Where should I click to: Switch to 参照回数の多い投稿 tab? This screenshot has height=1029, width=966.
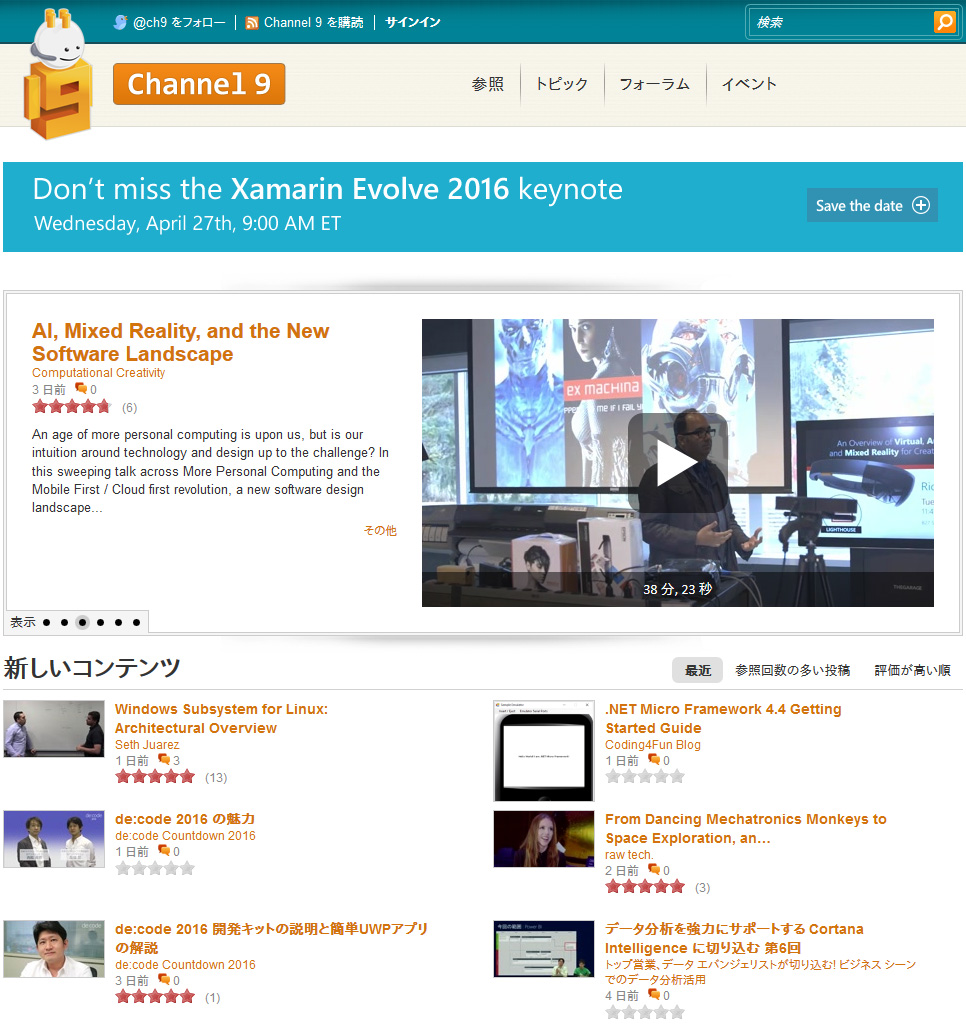(793, 670)
